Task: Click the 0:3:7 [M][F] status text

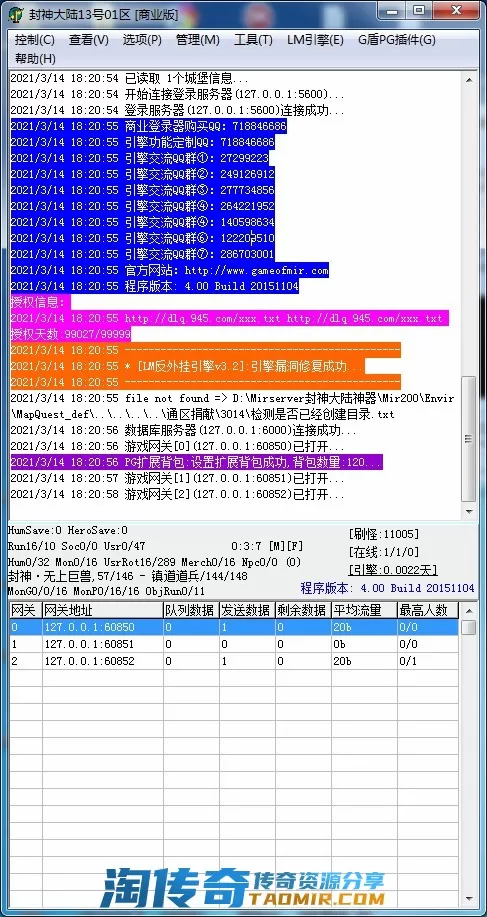Action: click(x=267, y=546)
